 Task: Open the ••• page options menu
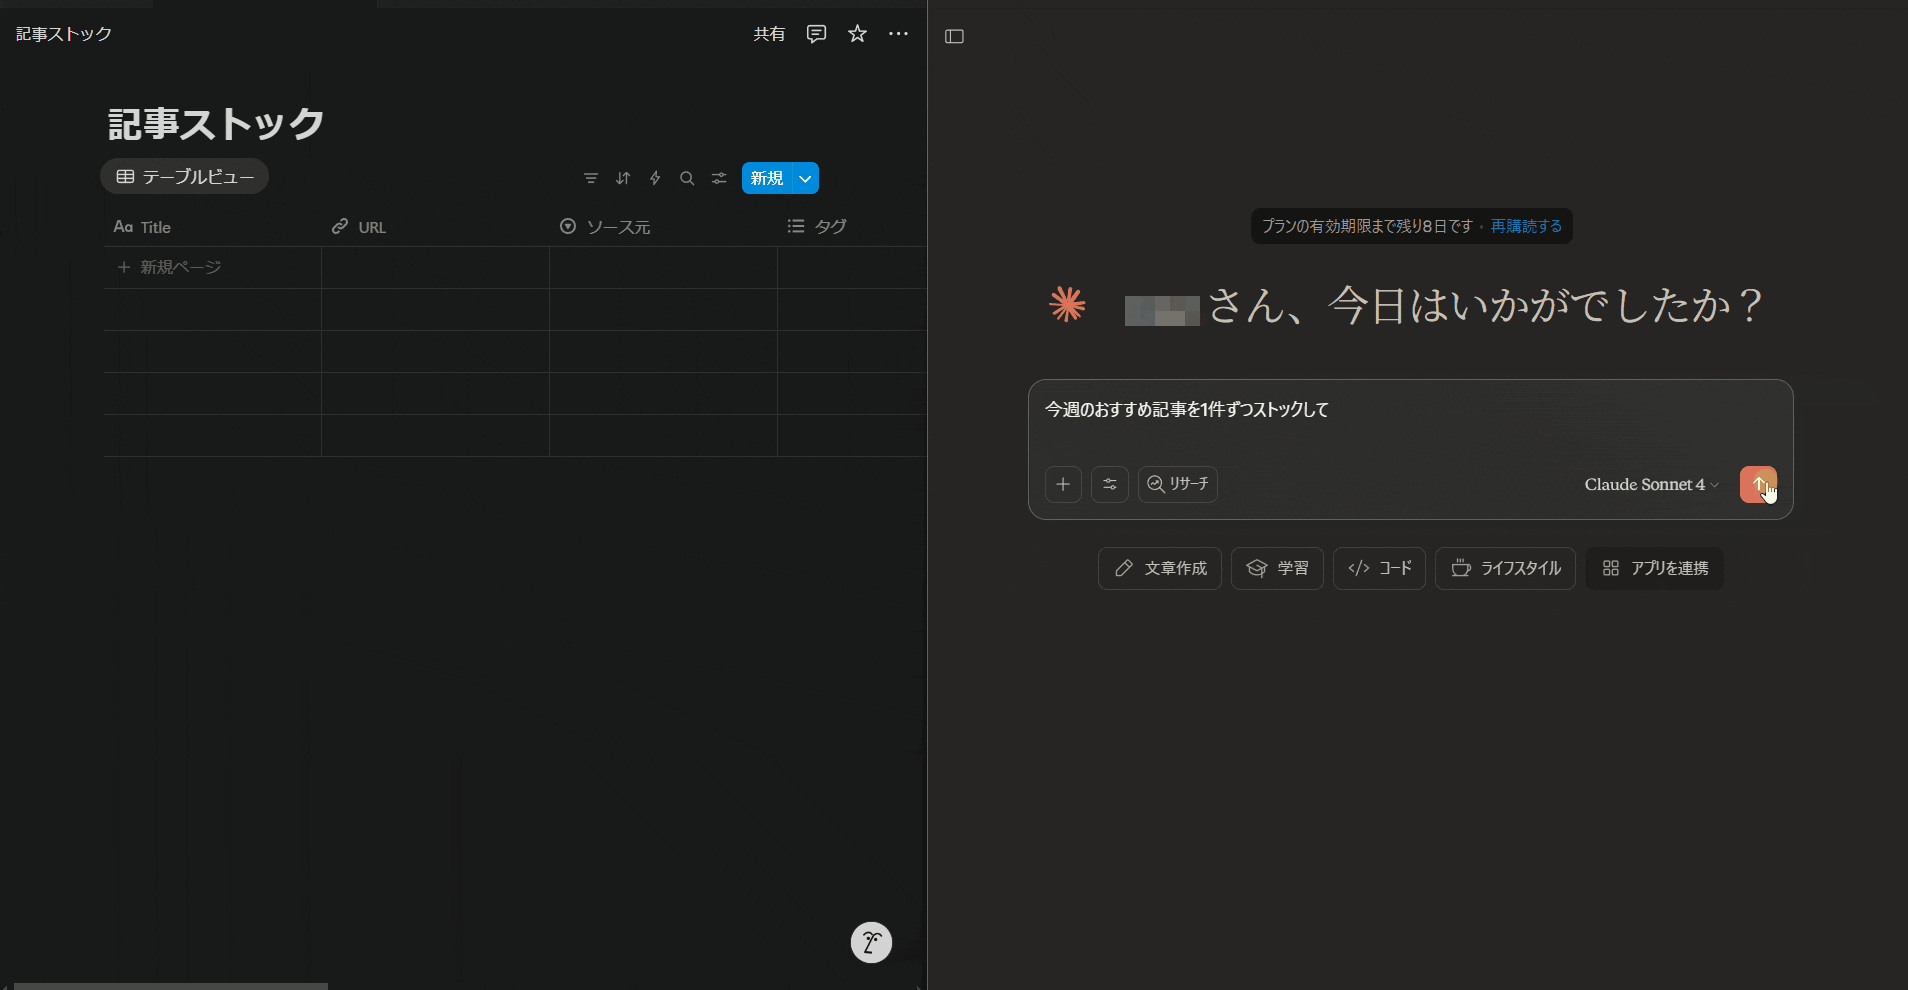(897, 33)
